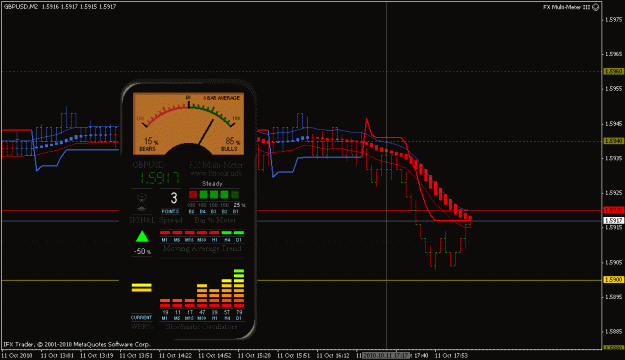Select the white 1.5917 current price tag

click(613, 220)
